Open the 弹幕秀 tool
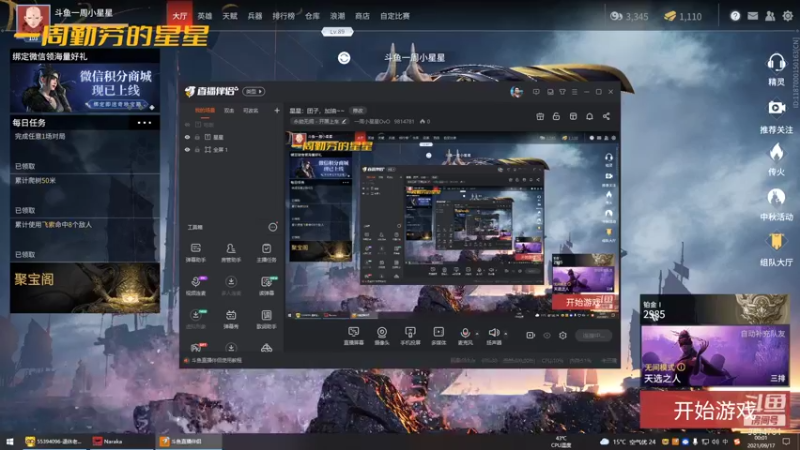This screenshot has width=800, height=450. tap(231, 318)
